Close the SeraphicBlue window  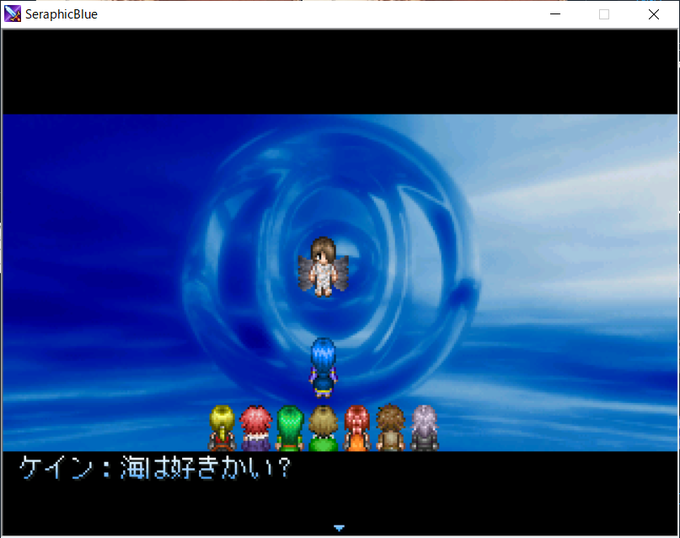[654, 14]
